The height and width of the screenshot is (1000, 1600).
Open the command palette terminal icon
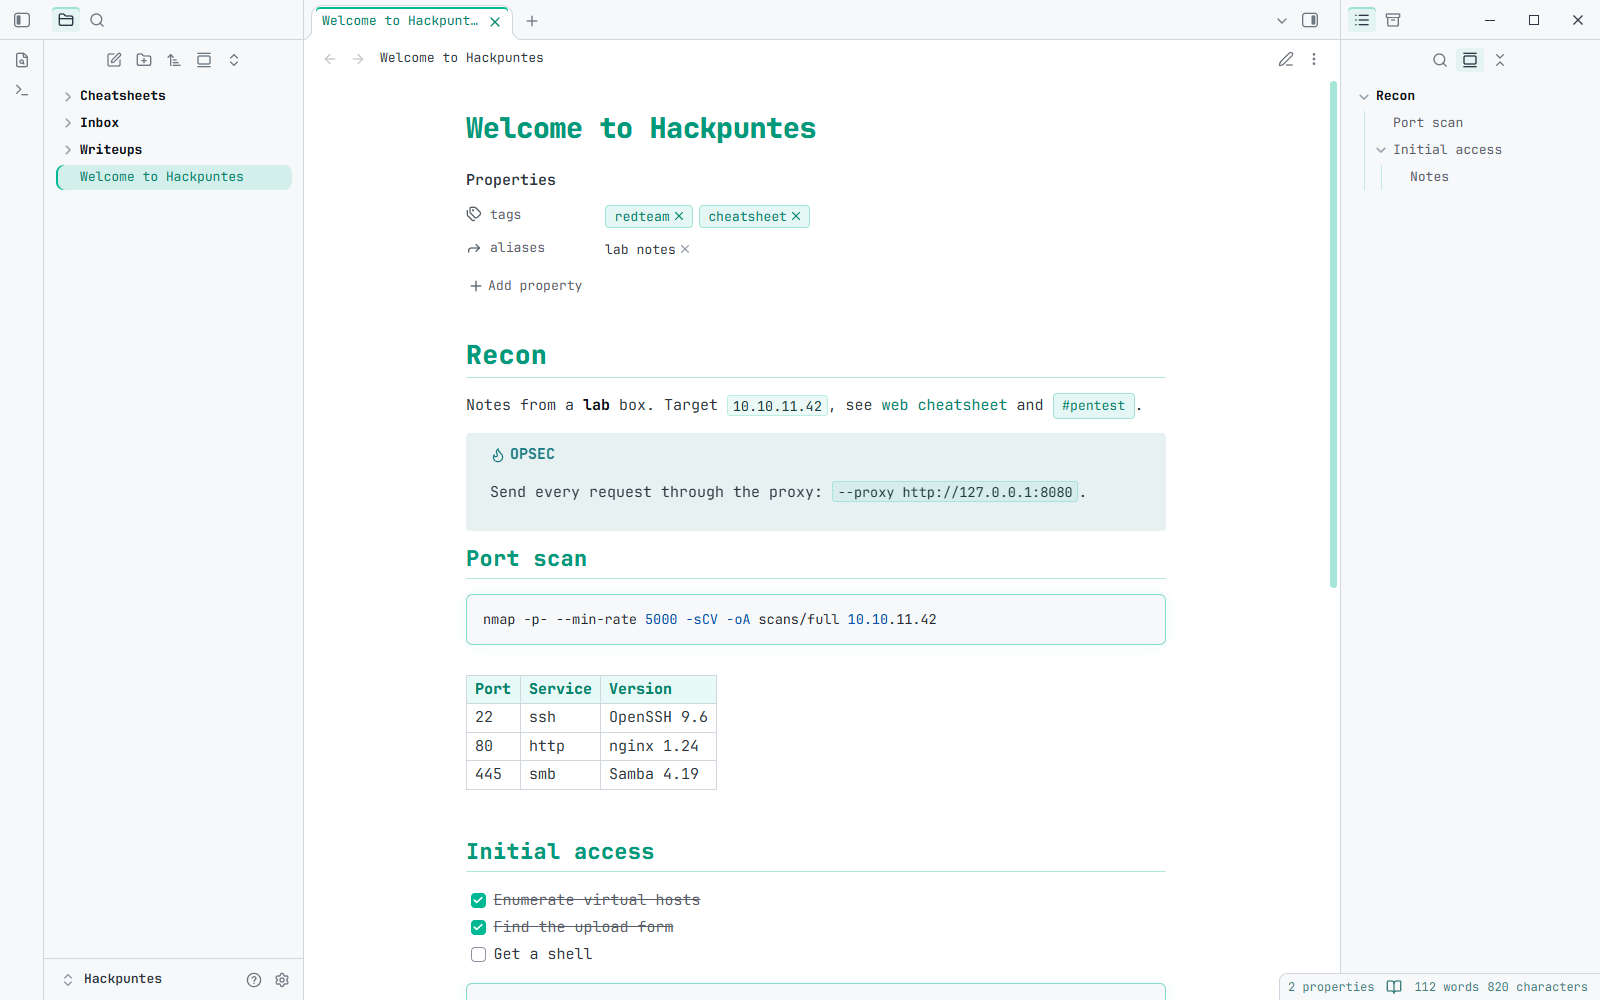22,90
